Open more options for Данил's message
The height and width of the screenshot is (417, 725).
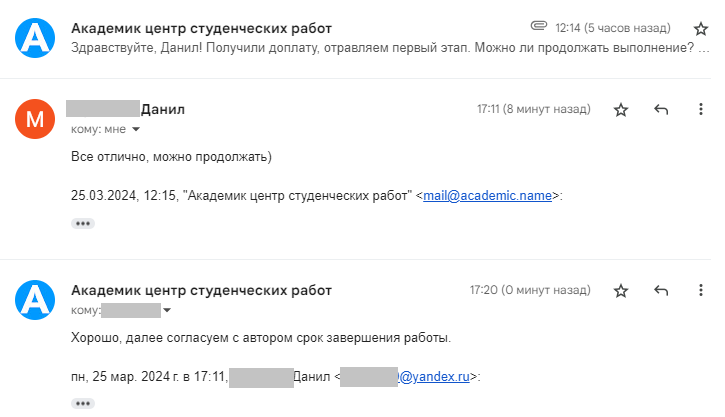[700, 109]
